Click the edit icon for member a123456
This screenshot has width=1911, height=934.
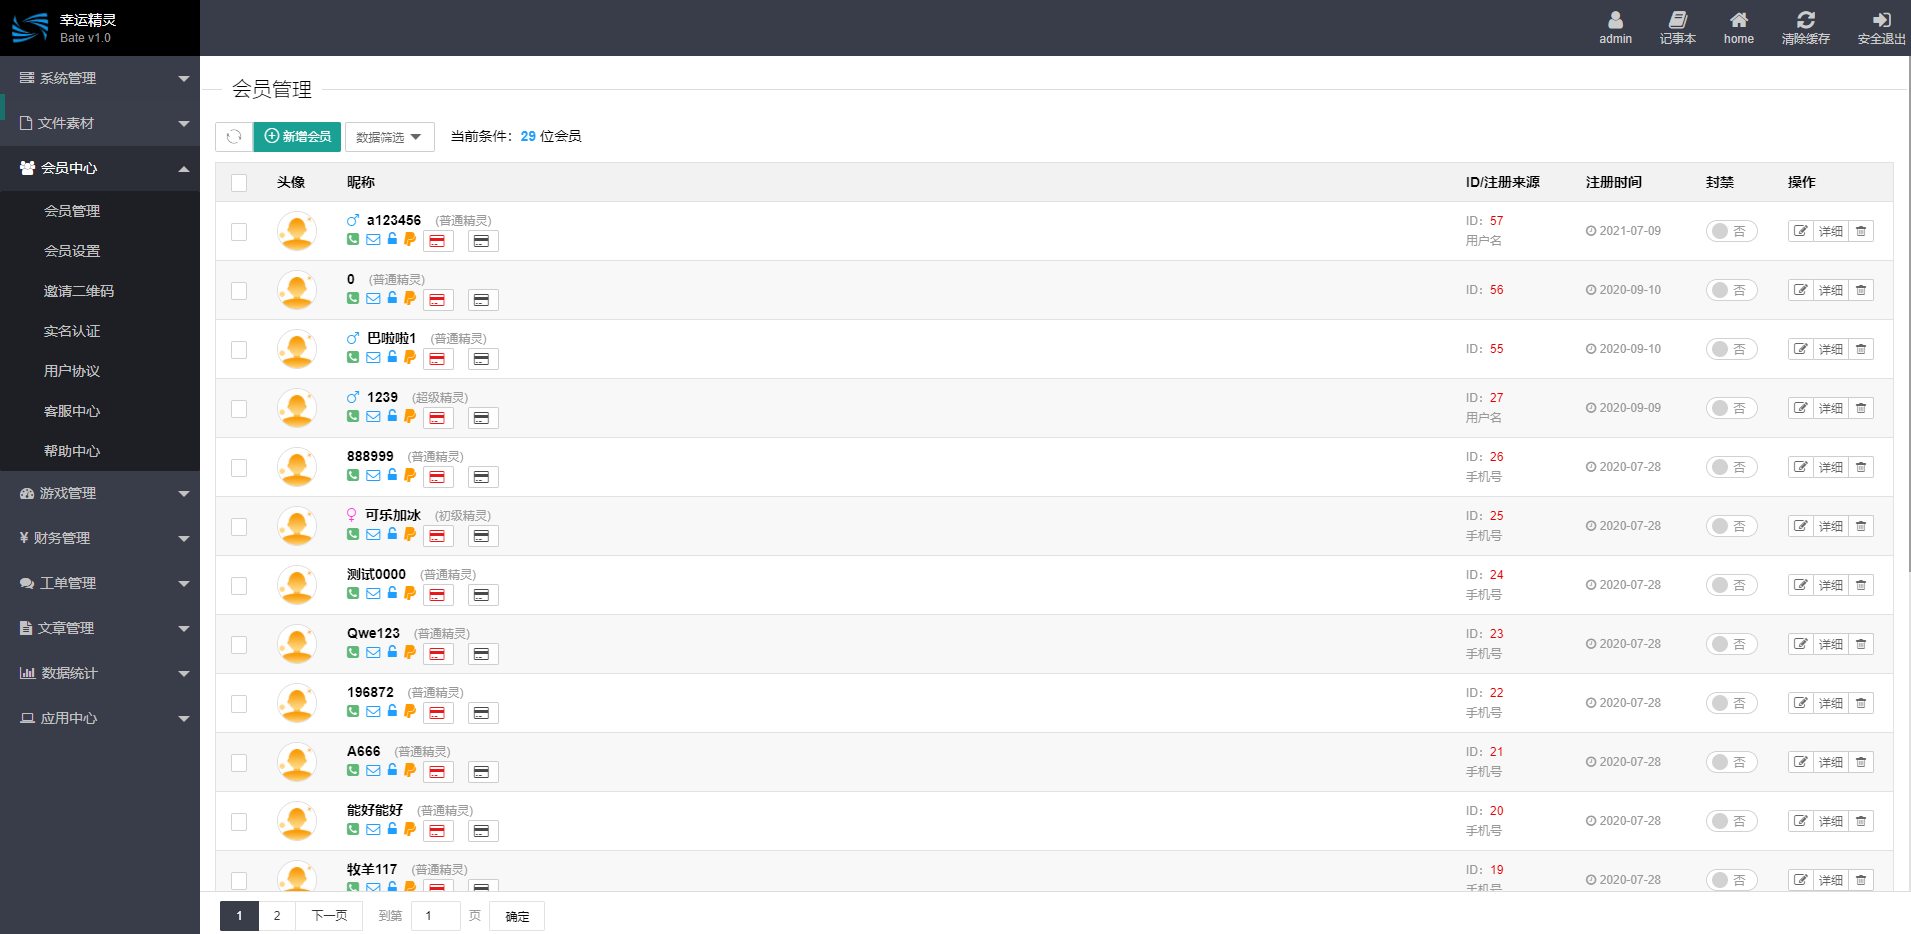(x=1801, y=231)
